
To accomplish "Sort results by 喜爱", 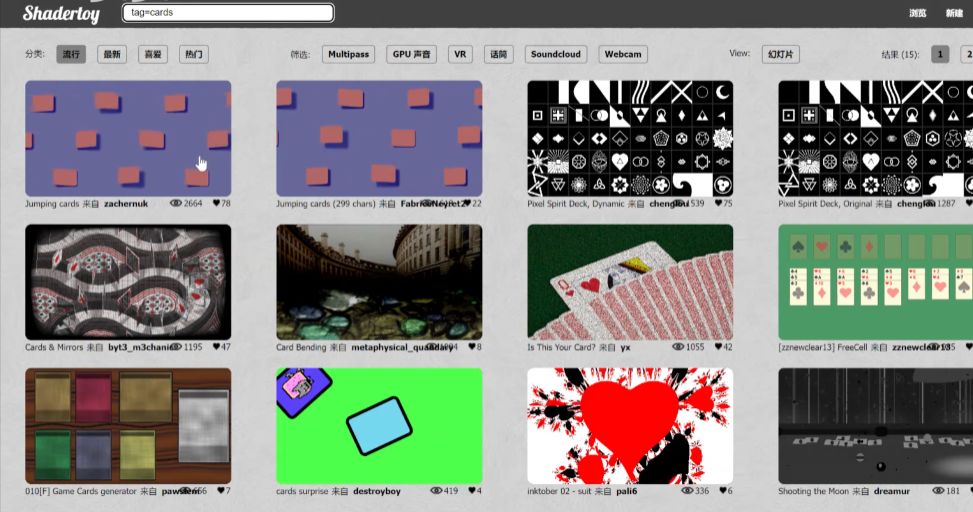I will [153, 54].
